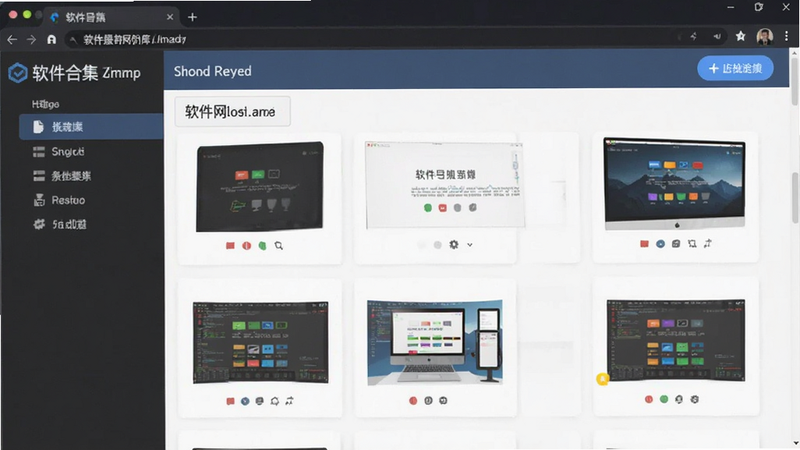Click the 软件合集 Zmmp logo icon
The height and width of the screenshot is (450, 800).
18,73
